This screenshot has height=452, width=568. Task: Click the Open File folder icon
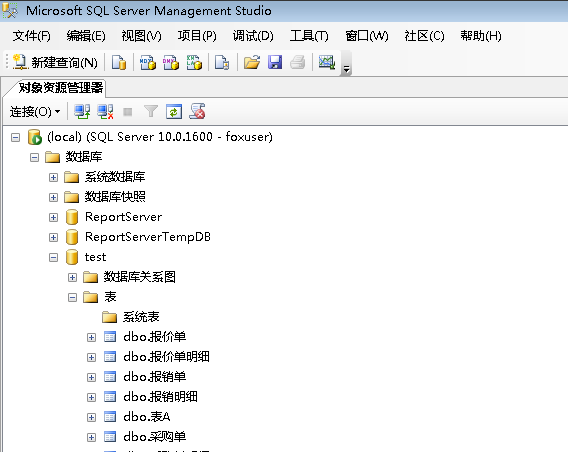click(x=252, y=62)
